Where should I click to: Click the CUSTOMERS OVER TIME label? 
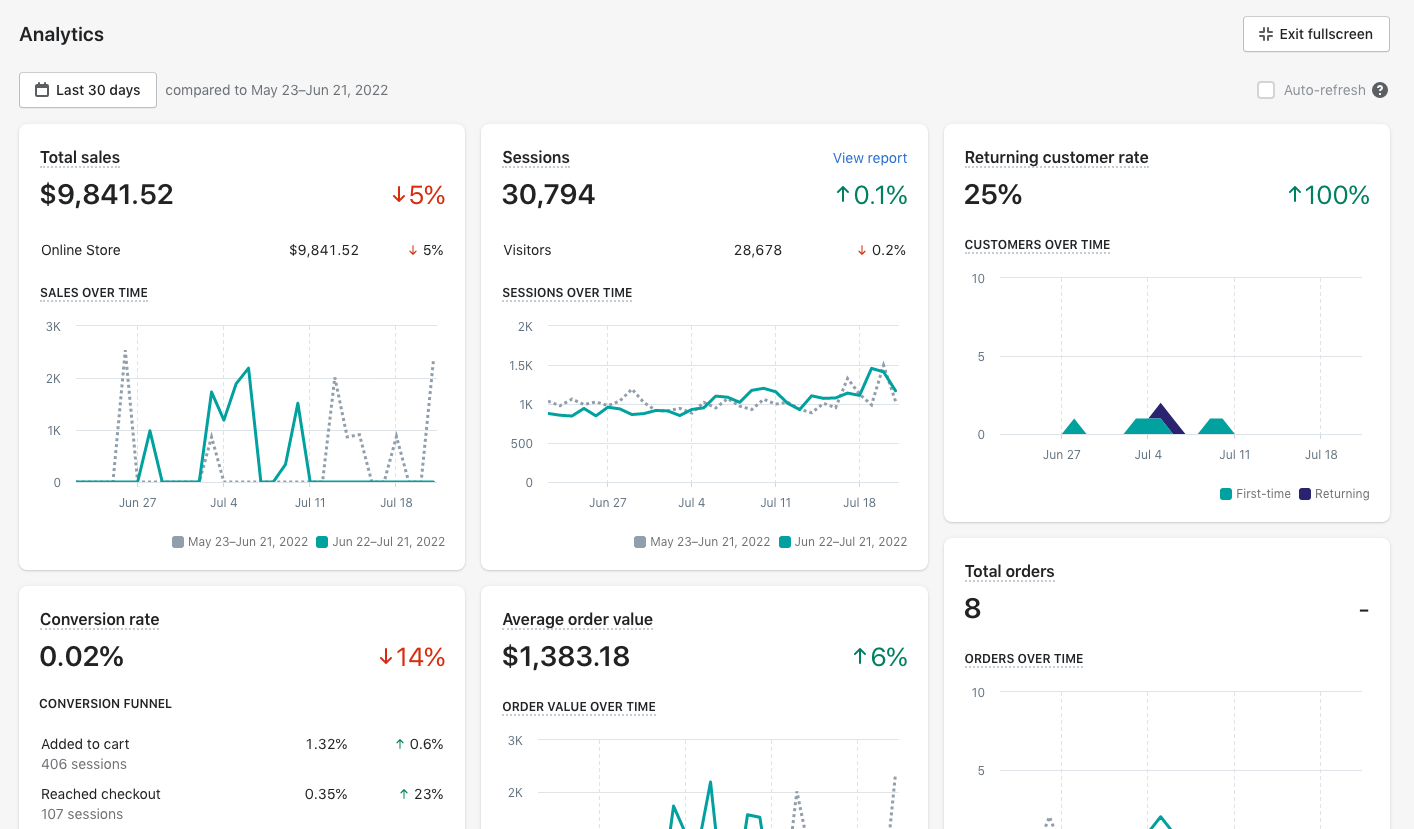1037,245
